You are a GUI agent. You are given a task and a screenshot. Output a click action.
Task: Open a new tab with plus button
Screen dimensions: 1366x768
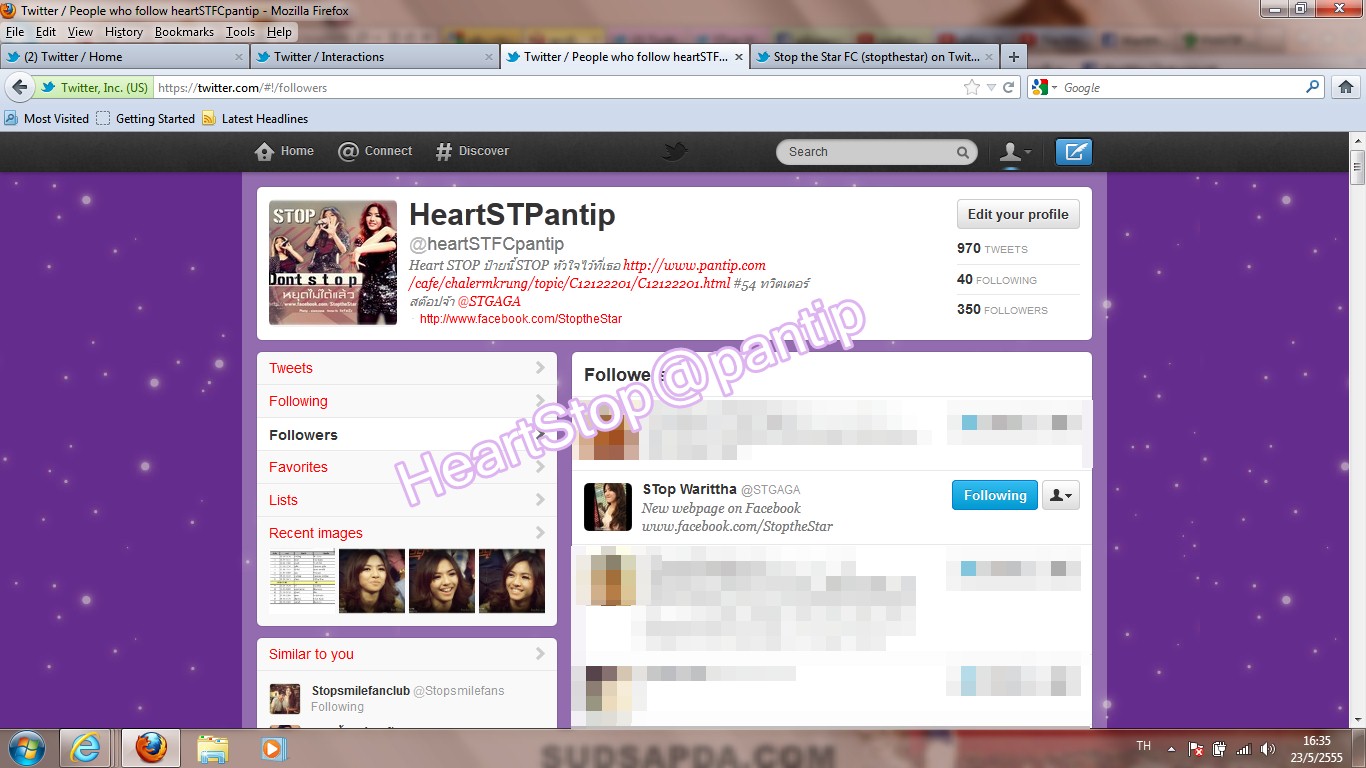pyautogui.click(x=1014, y=57)
